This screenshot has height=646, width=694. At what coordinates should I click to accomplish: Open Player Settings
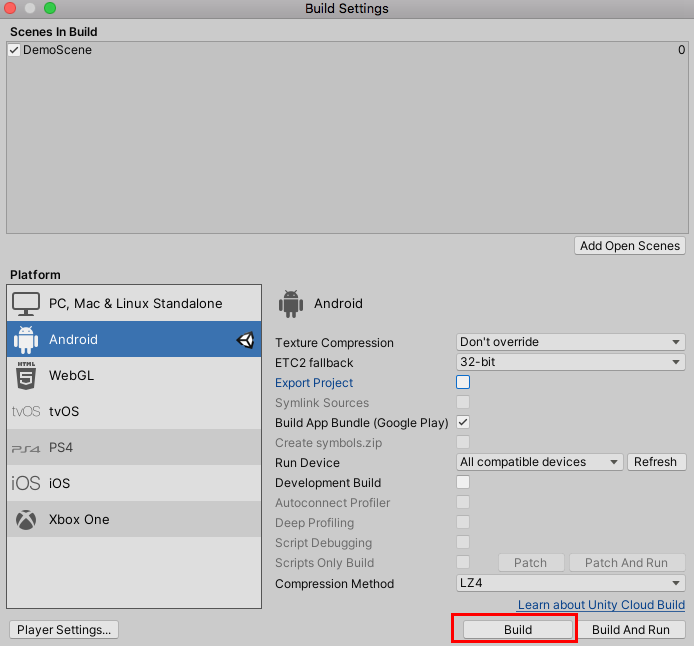tap(65, 630)
